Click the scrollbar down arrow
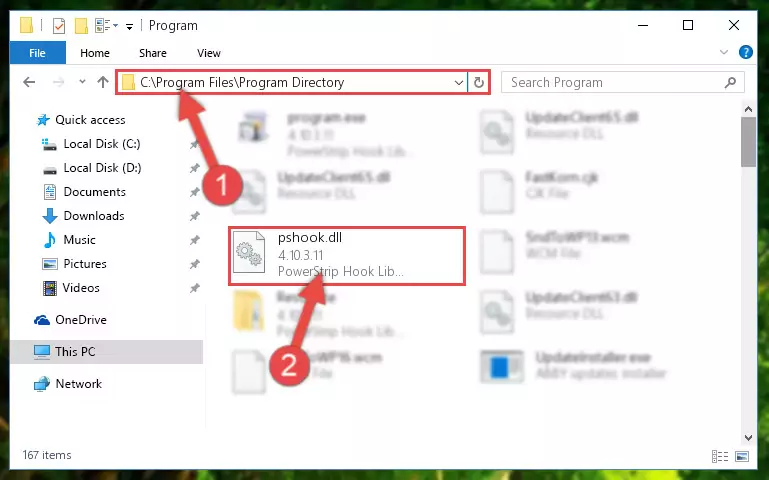Screen dimensions: 769x480 pyautogui.click(x=748, y=437)
